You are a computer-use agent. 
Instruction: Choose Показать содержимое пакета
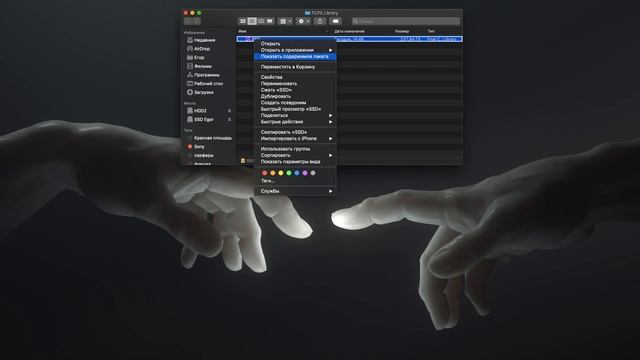pyautogui.click(x=295, y=56)
